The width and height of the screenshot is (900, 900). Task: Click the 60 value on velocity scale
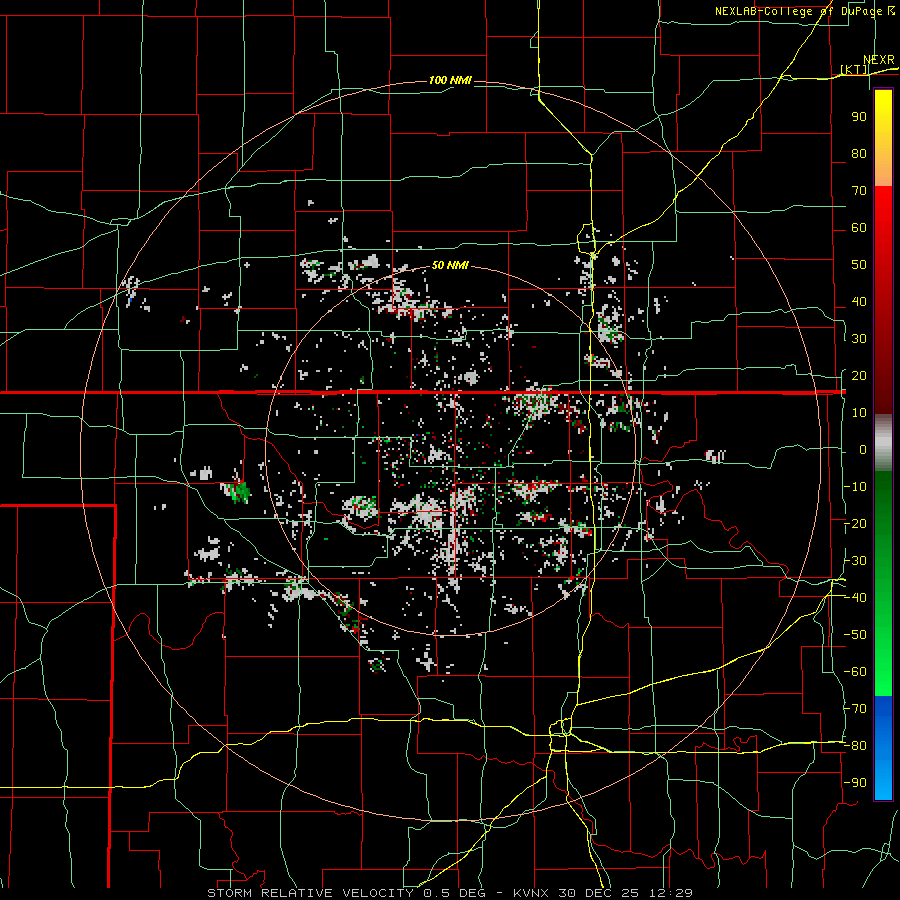[x=859, y=228]
